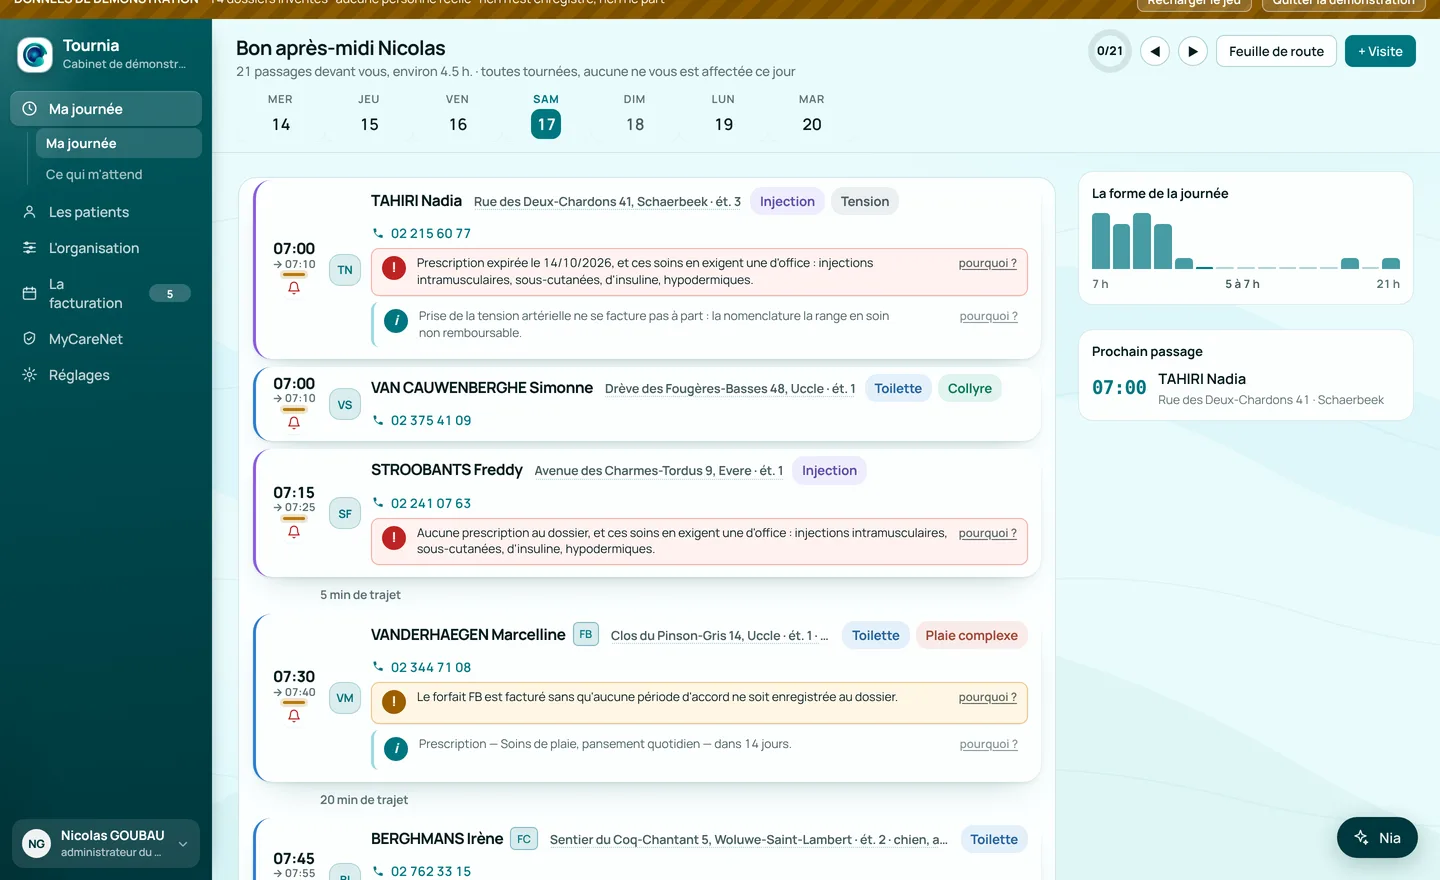1440x880 pixels.
Task: Click the TN patient avatar
Action: pos(345,270)
